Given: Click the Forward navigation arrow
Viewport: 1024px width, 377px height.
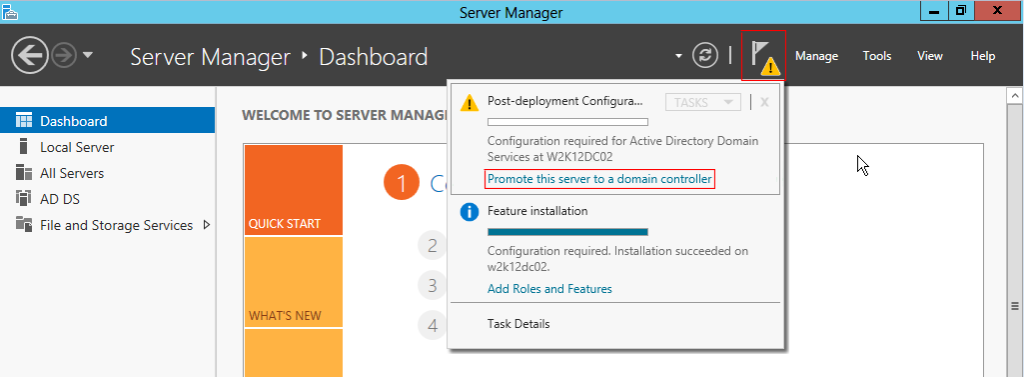Looking at the screenshot, I should 64,56.
